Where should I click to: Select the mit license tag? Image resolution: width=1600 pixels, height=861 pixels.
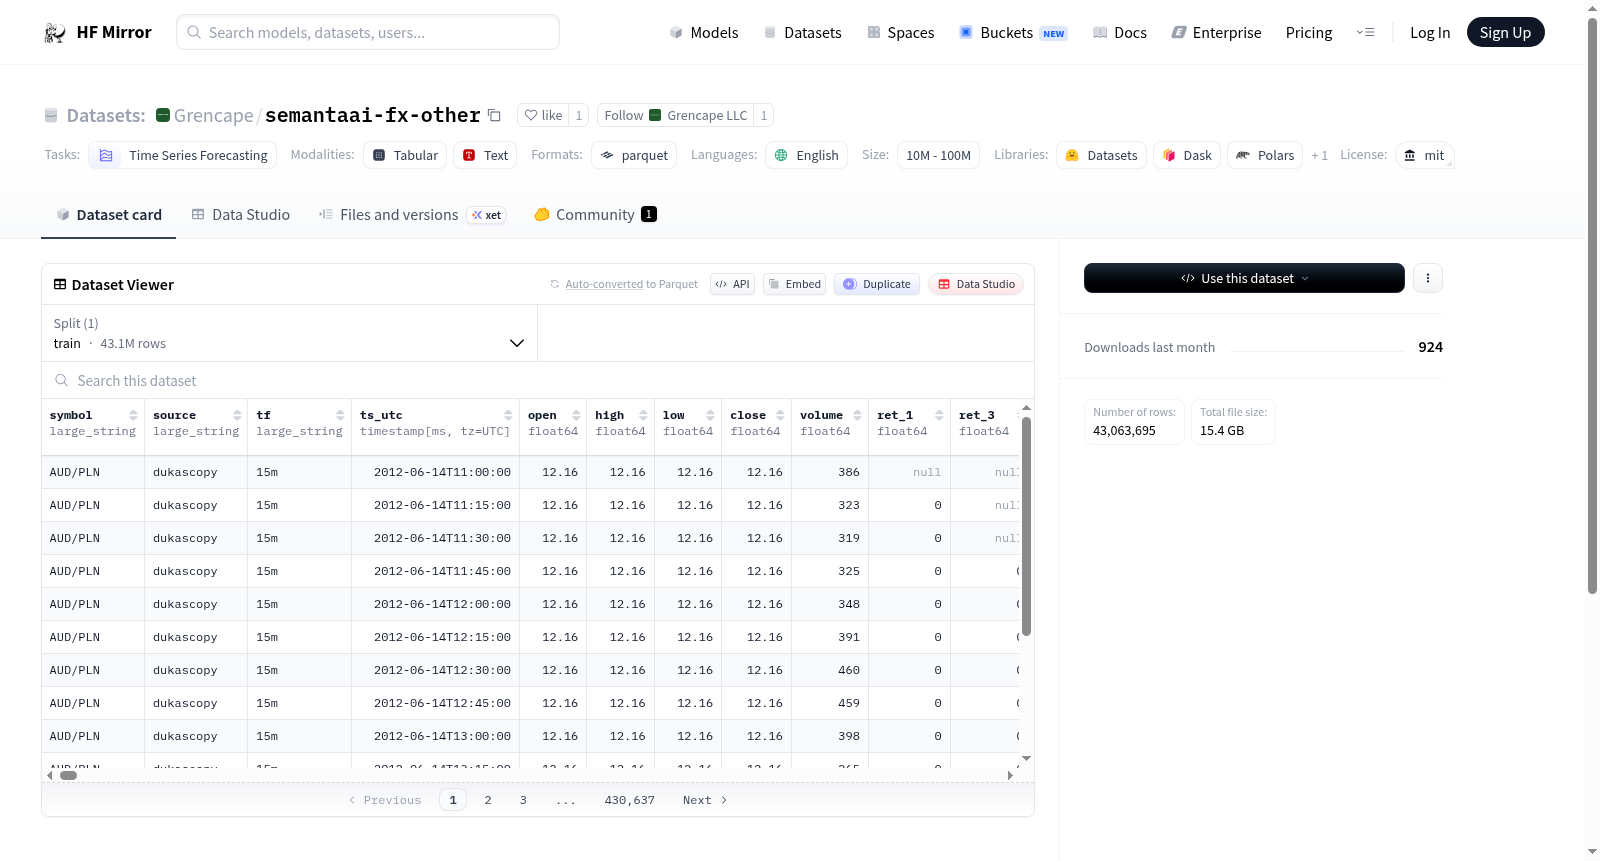click(x=1424, y=155)
